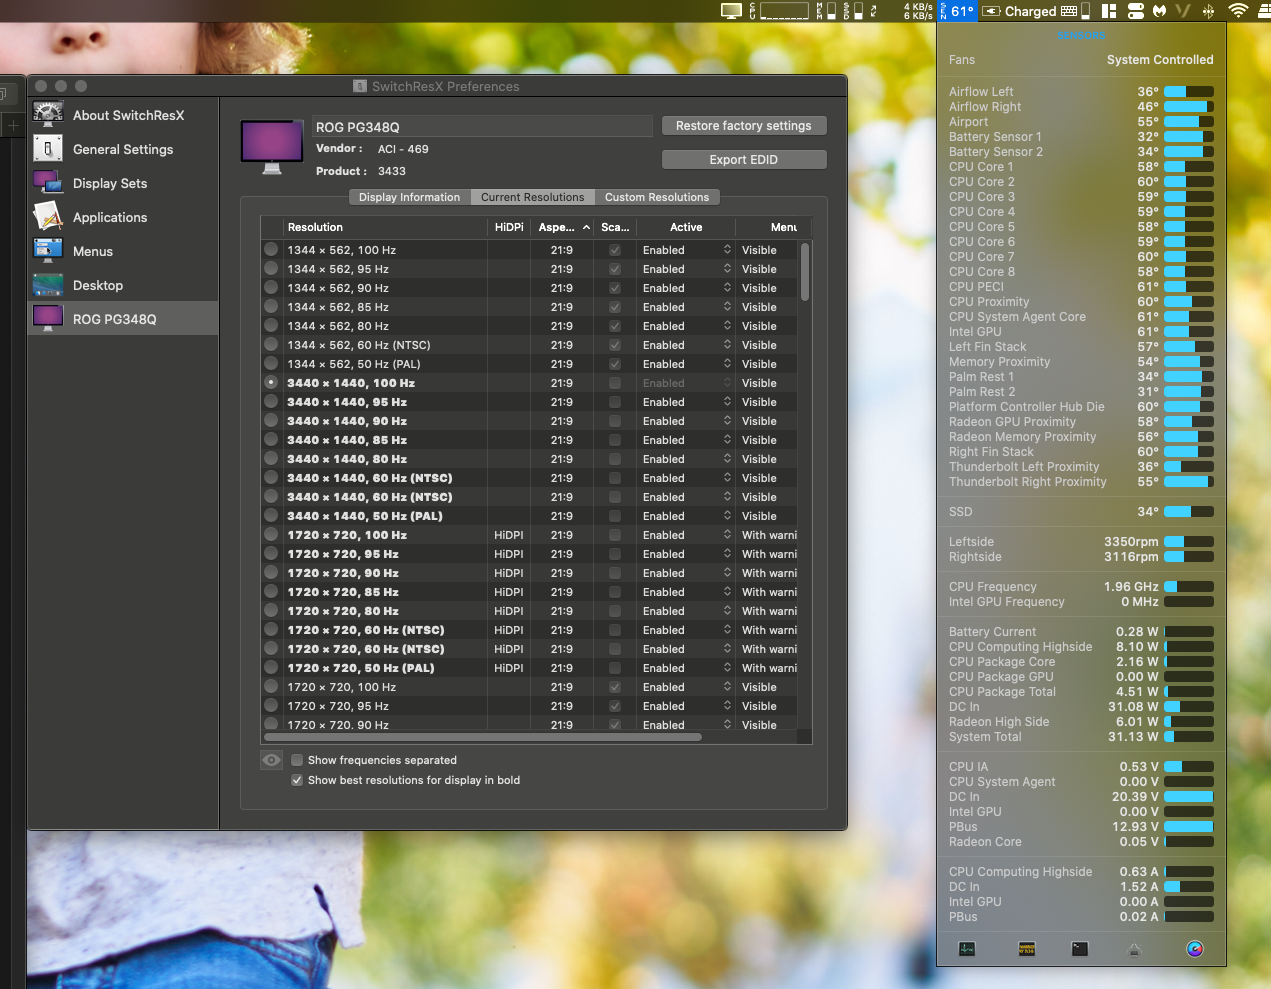The image size is (1271, 989).
Task: Open Wi-Fi menu bar icon
Action: [x=1238, y=11]
